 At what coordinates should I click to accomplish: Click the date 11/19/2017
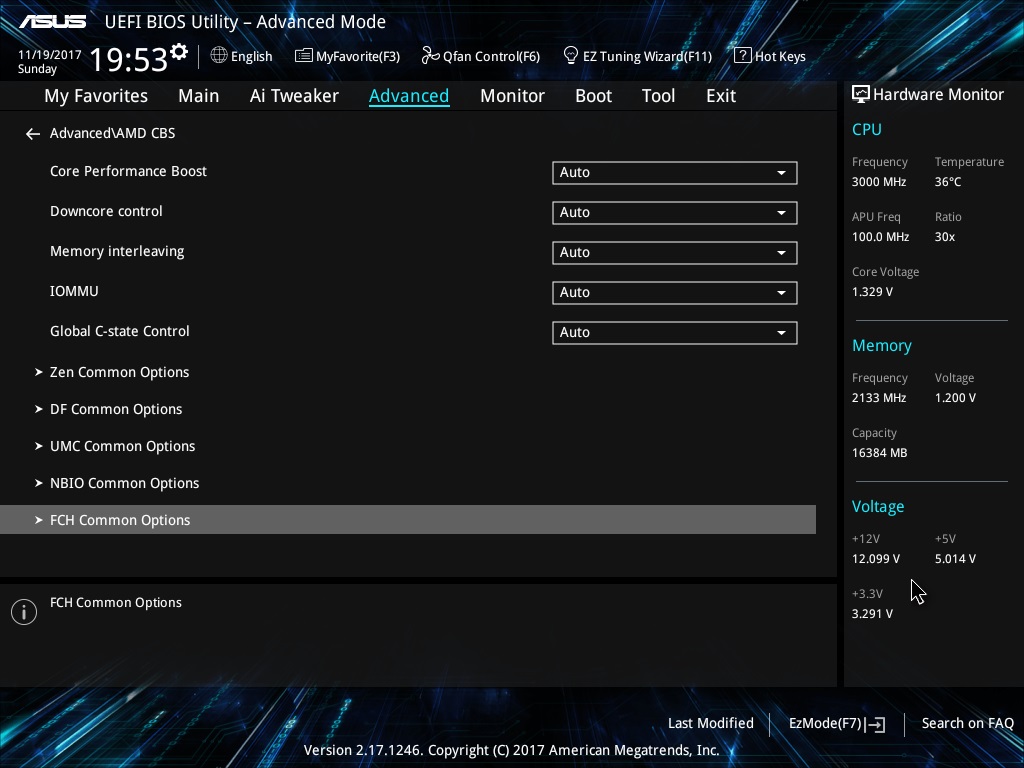[50, 55]
